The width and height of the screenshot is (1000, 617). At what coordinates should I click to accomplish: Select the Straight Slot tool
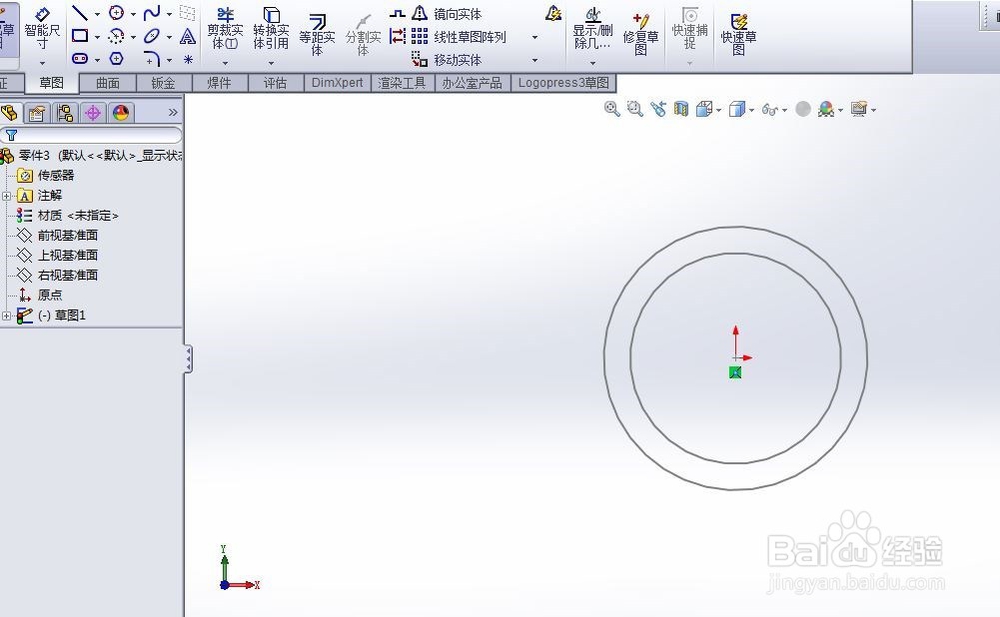pos(80,59)
